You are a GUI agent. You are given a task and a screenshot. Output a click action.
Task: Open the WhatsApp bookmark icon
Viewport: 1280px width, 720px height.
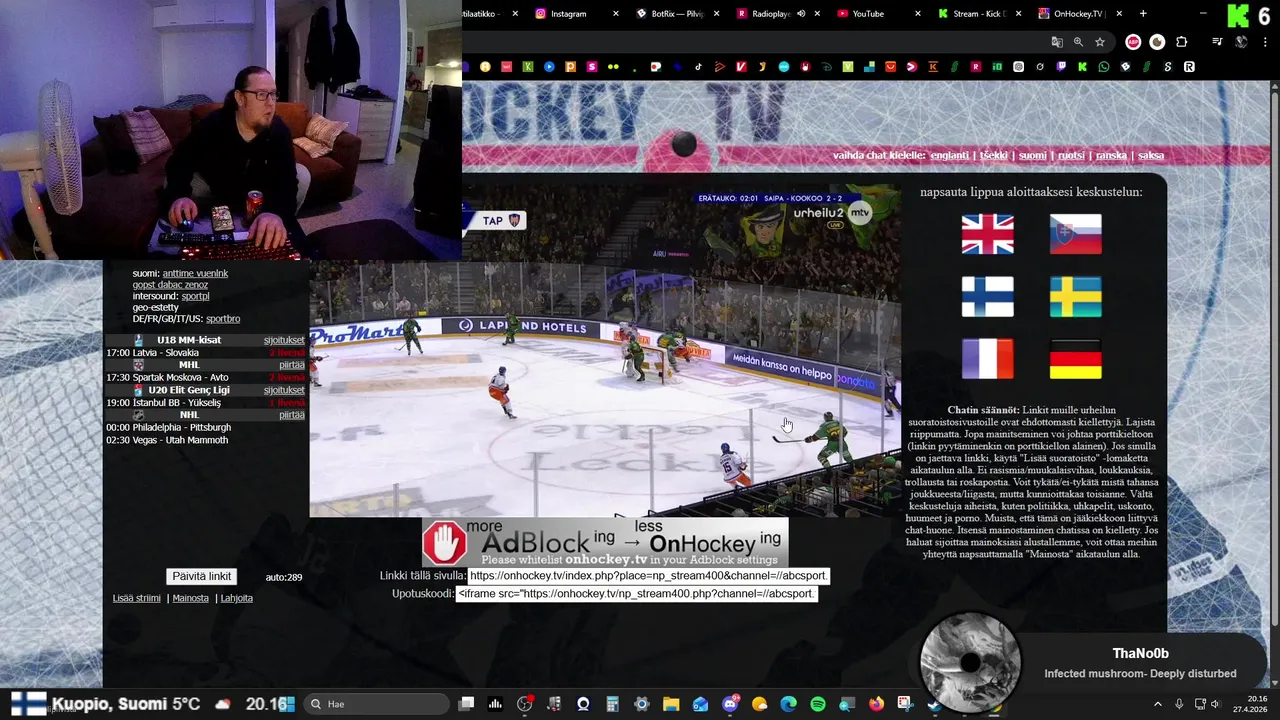pos(1104,67)
